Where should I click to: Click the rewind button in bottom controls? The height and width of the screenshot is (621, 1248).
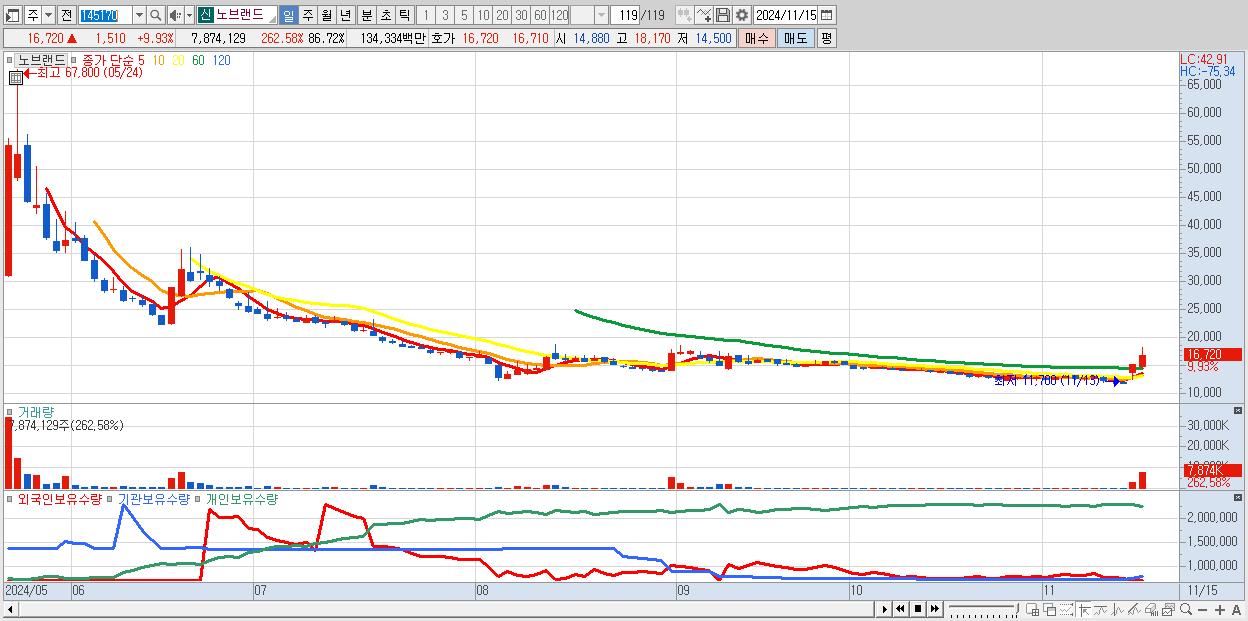tap(900, 609)
